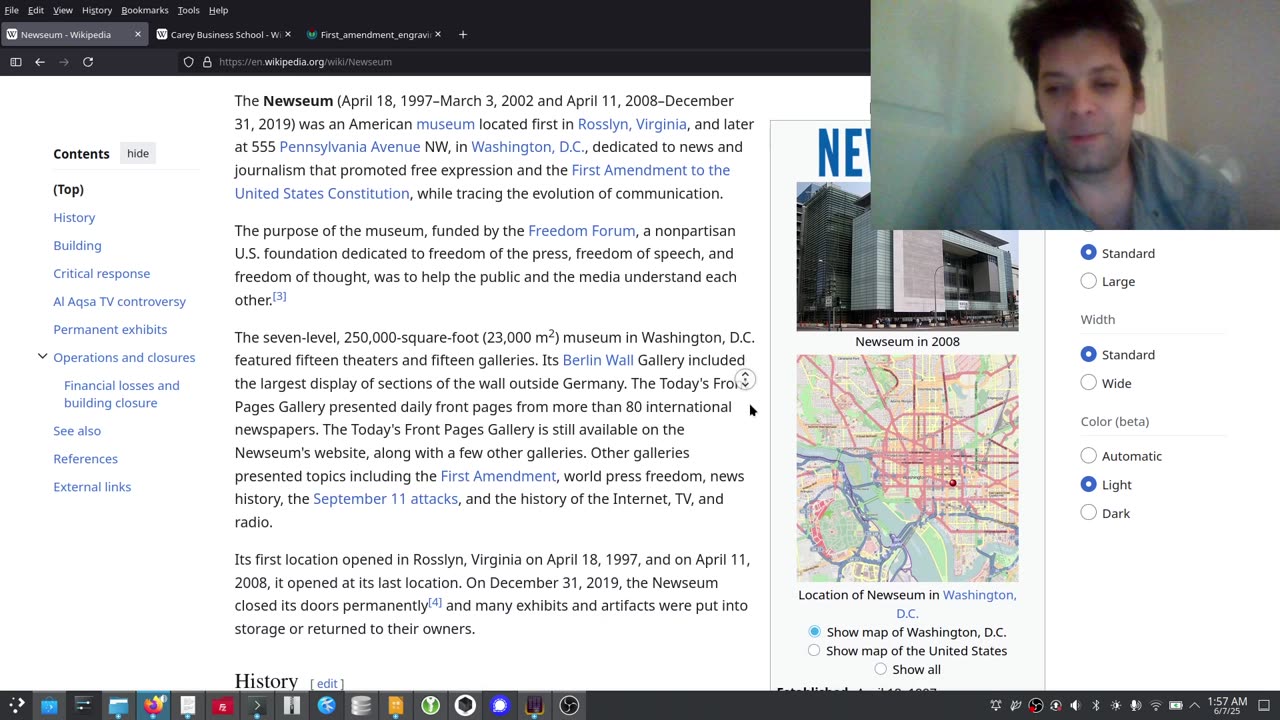Open the Tools menu

coord(188,10)
